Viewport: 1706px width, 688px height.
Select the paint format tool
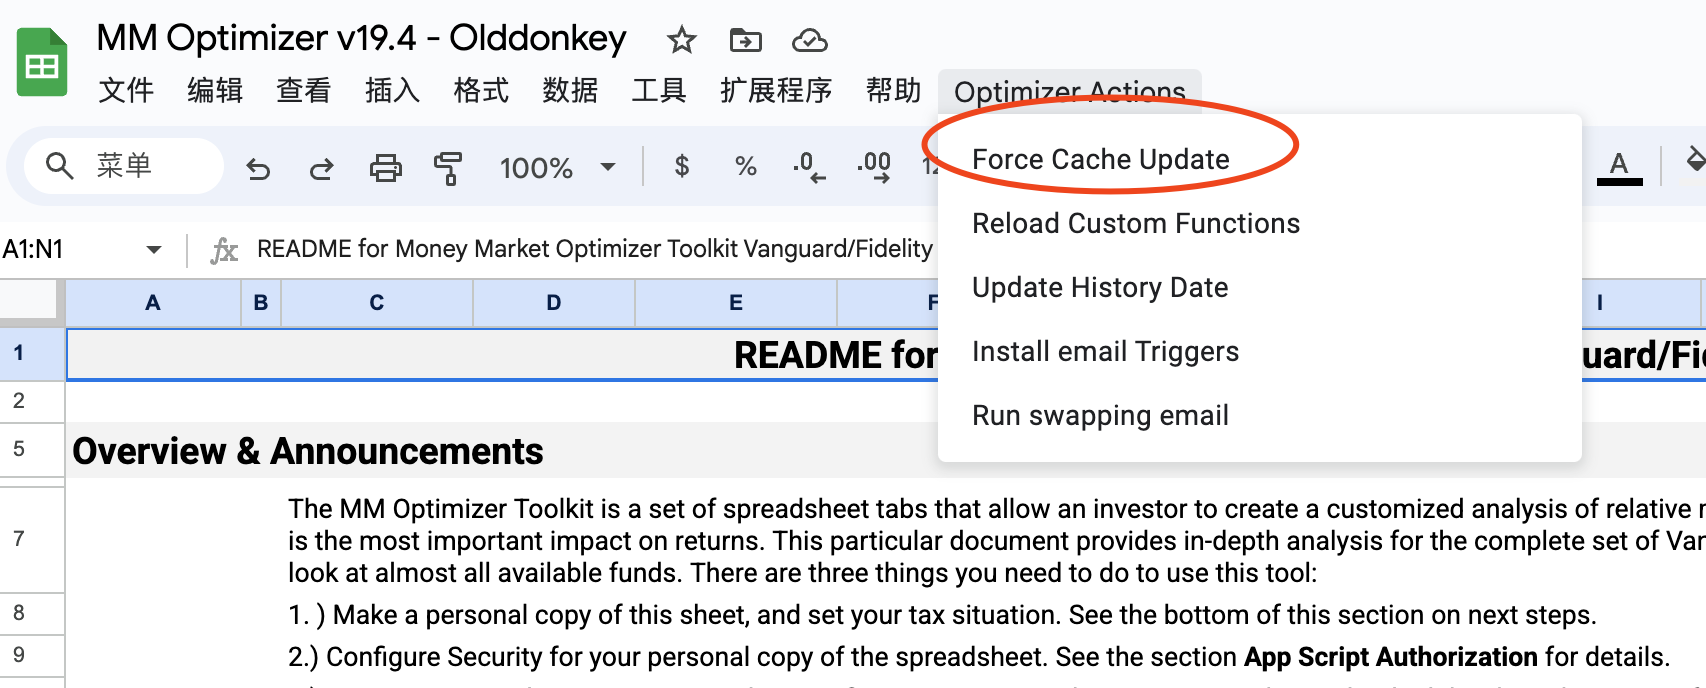[448, 168]
